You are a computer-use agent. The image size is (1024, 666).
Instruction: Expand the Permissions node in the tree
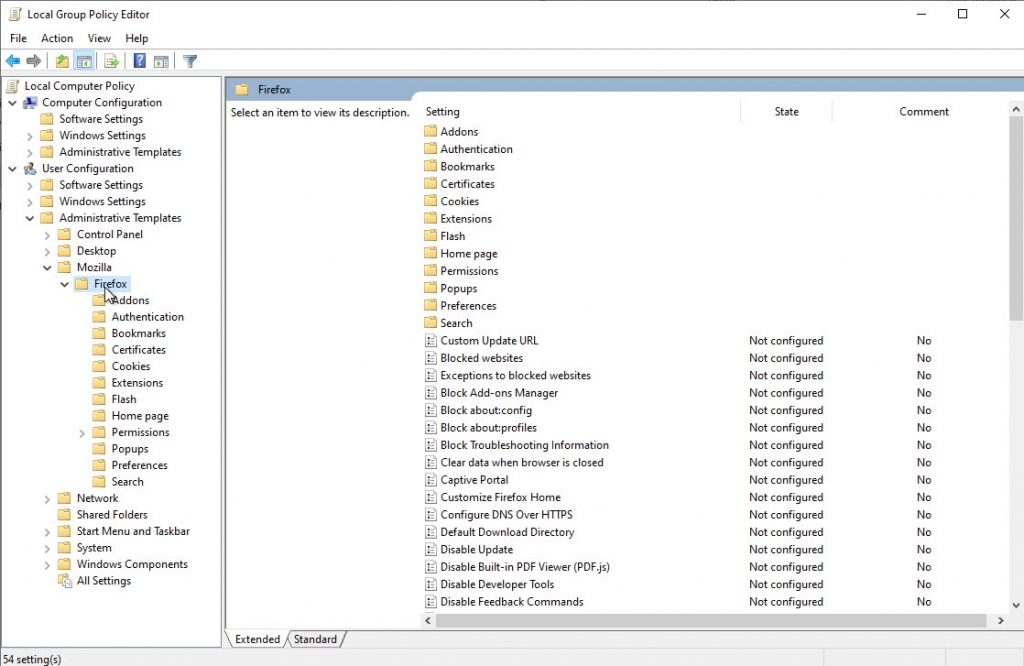tap(79, 431)
